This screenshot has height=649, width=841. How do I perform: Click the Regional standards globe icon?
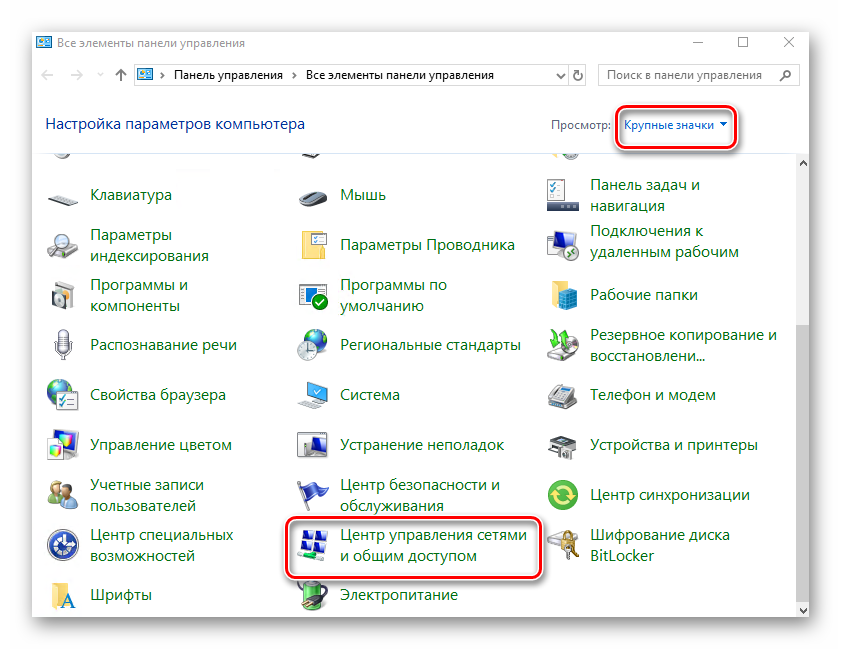click(312, 344)
